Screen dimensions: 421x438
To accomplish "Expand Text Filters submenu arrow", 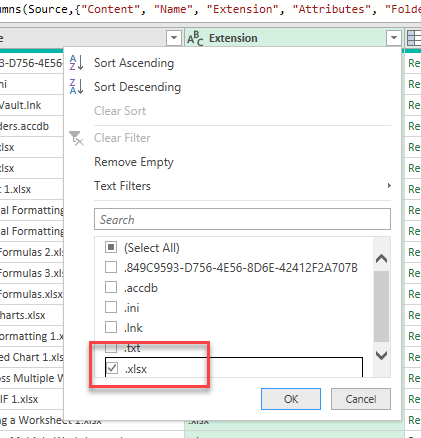I will 389,186.
